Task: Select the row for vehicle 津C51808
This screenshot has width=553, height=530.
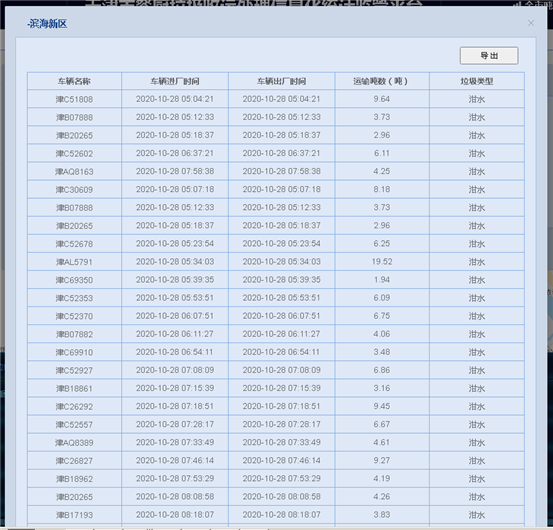Action: click(276, 99)
